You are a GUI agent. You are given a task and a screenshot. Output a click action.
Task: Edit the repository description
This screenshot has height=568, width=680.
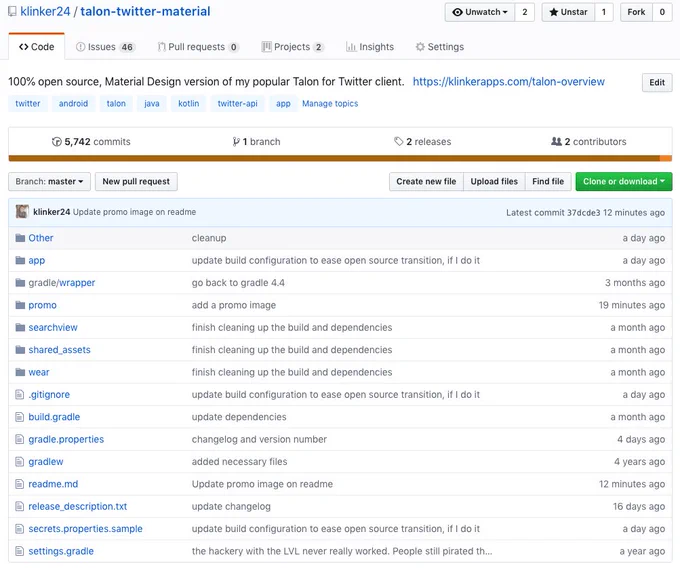tap(657, 82)
